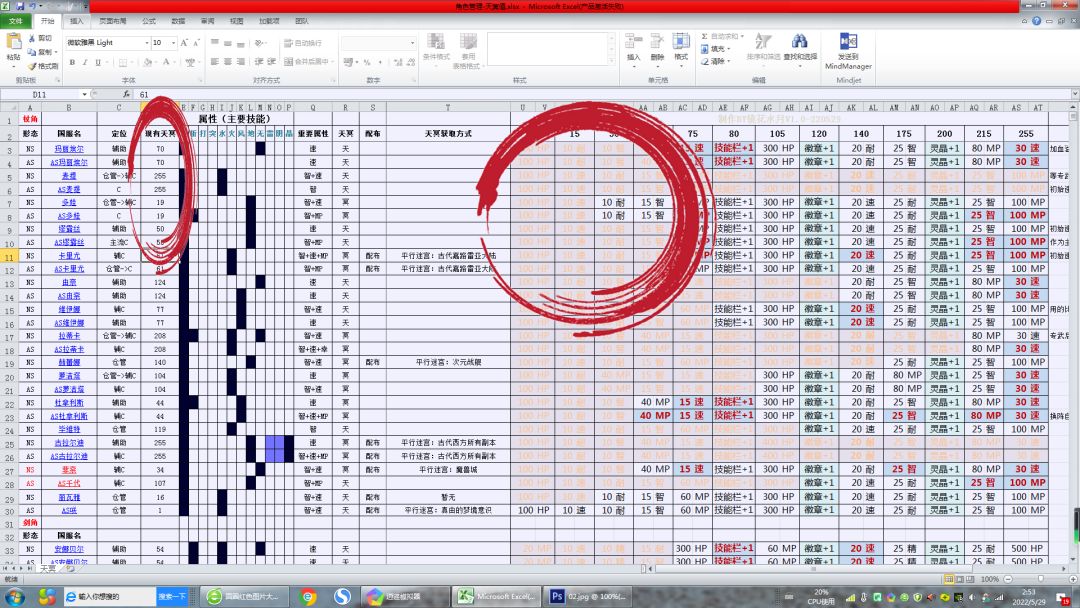Open Format as Table (套用表格格式)
Image resolution: width=1080 pixels, height=608 pixels.
click(467, 51)
